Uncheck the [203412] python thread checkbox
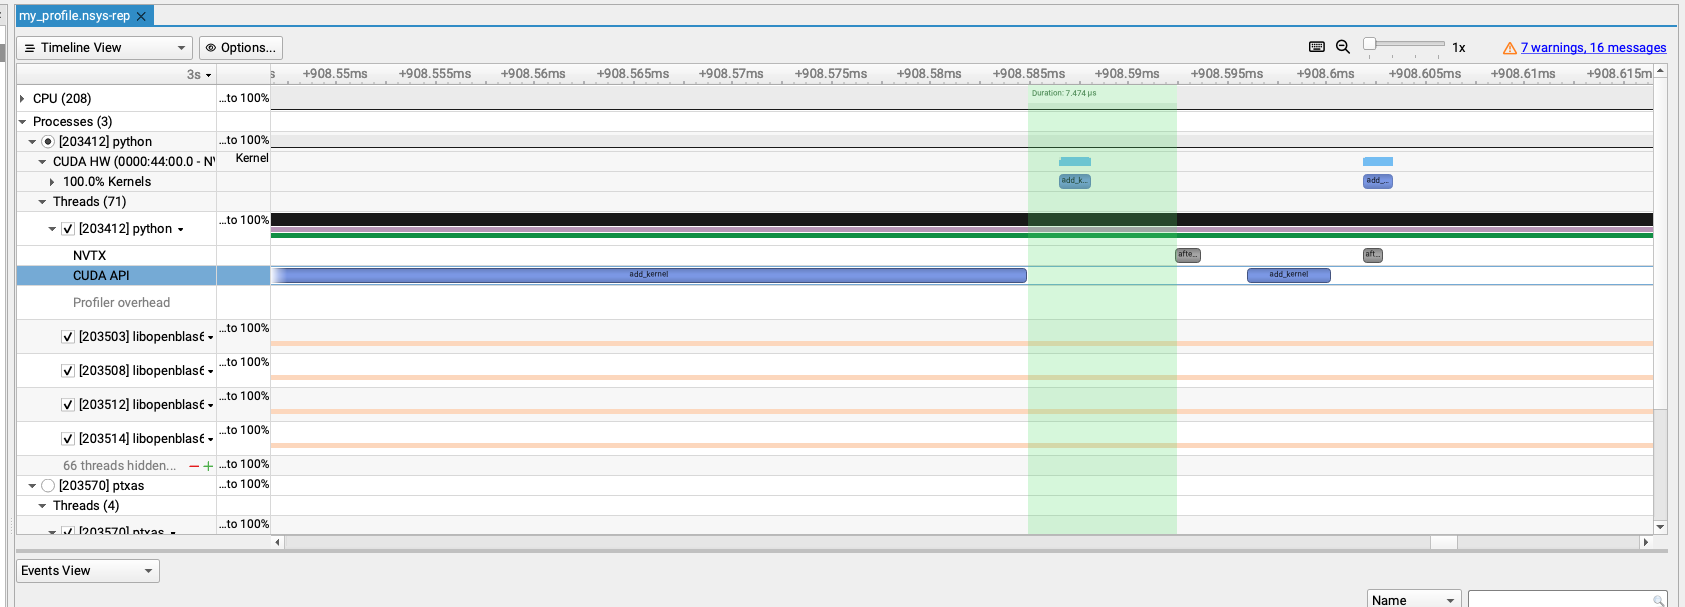The image size is (1685, 607). 68,229
